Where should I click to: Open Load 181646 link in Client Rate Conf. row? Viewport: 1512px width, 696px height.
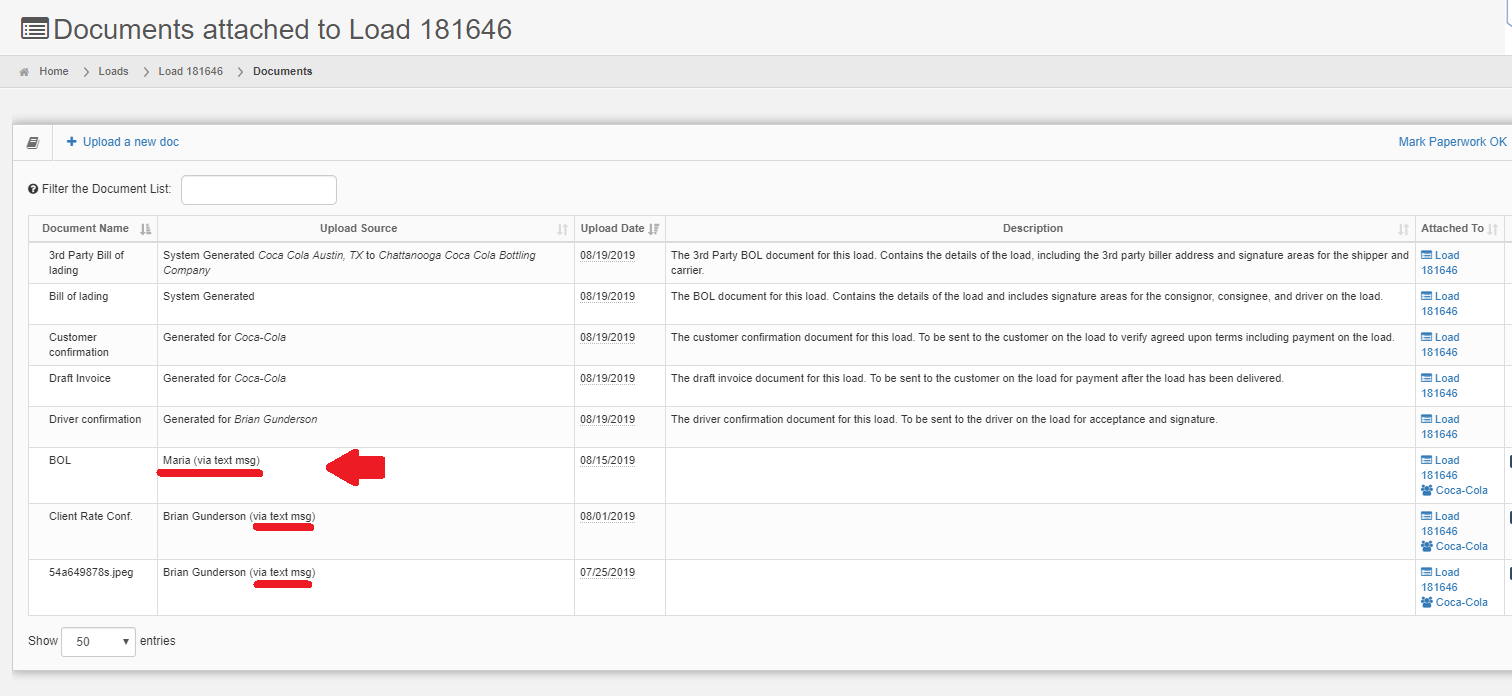[1440, 524]
